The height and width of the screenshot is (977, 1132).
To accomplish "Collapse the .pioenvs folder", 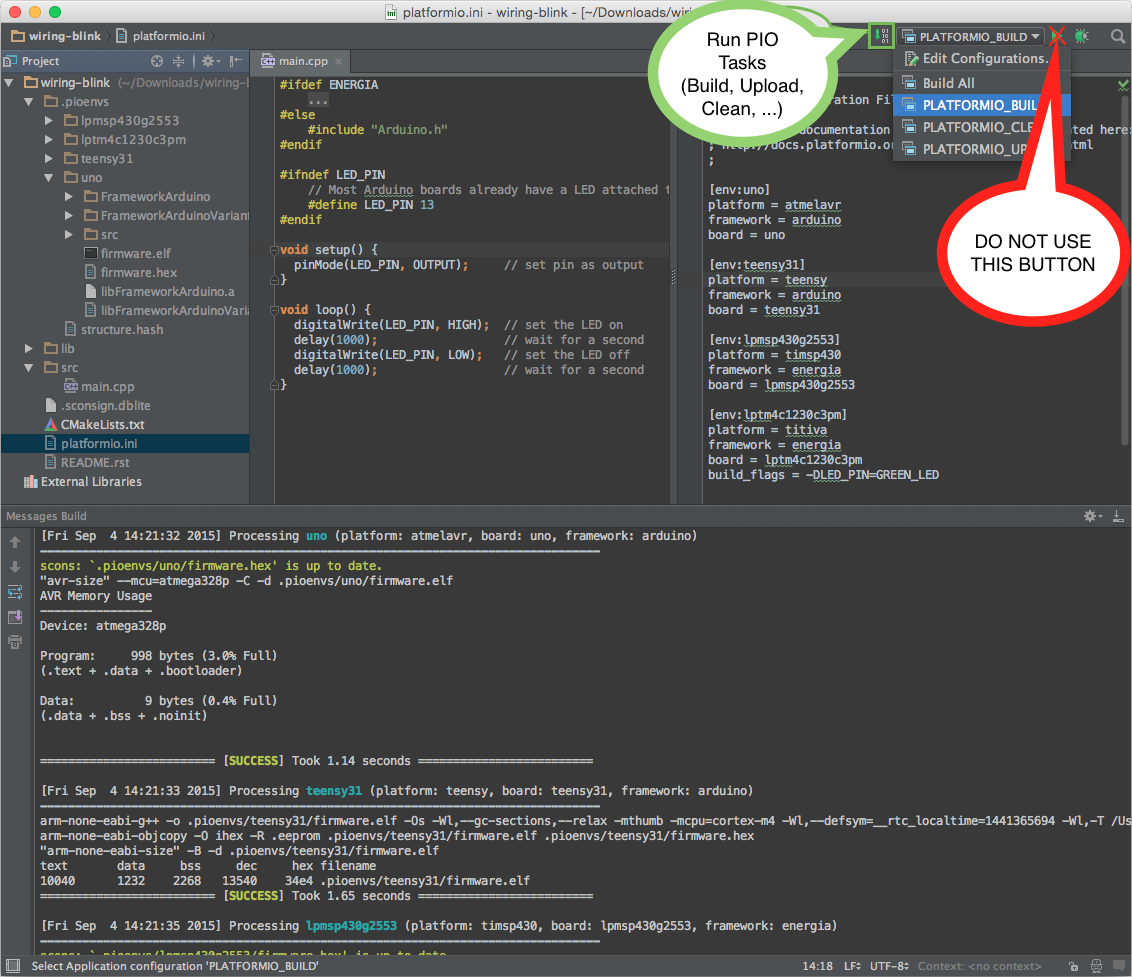I will coord(29,102).
